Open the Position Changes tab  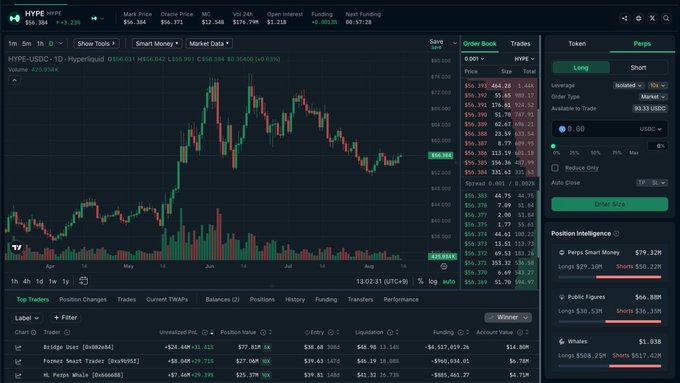coord(83,299)
